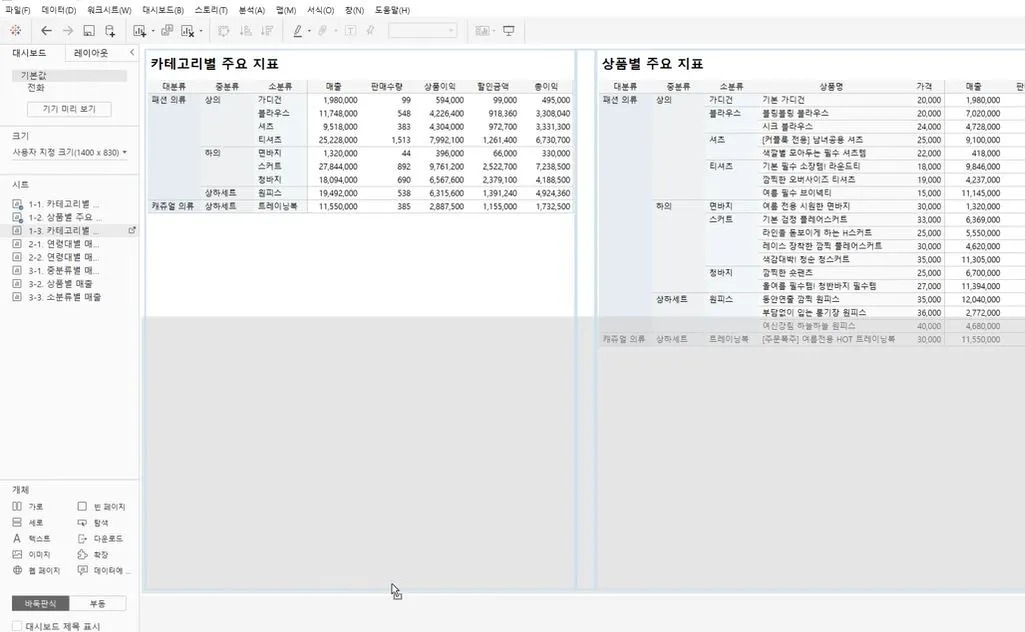Click the save disk icon
This screenshot has height=632, width=1025.
tap(89, 31)
